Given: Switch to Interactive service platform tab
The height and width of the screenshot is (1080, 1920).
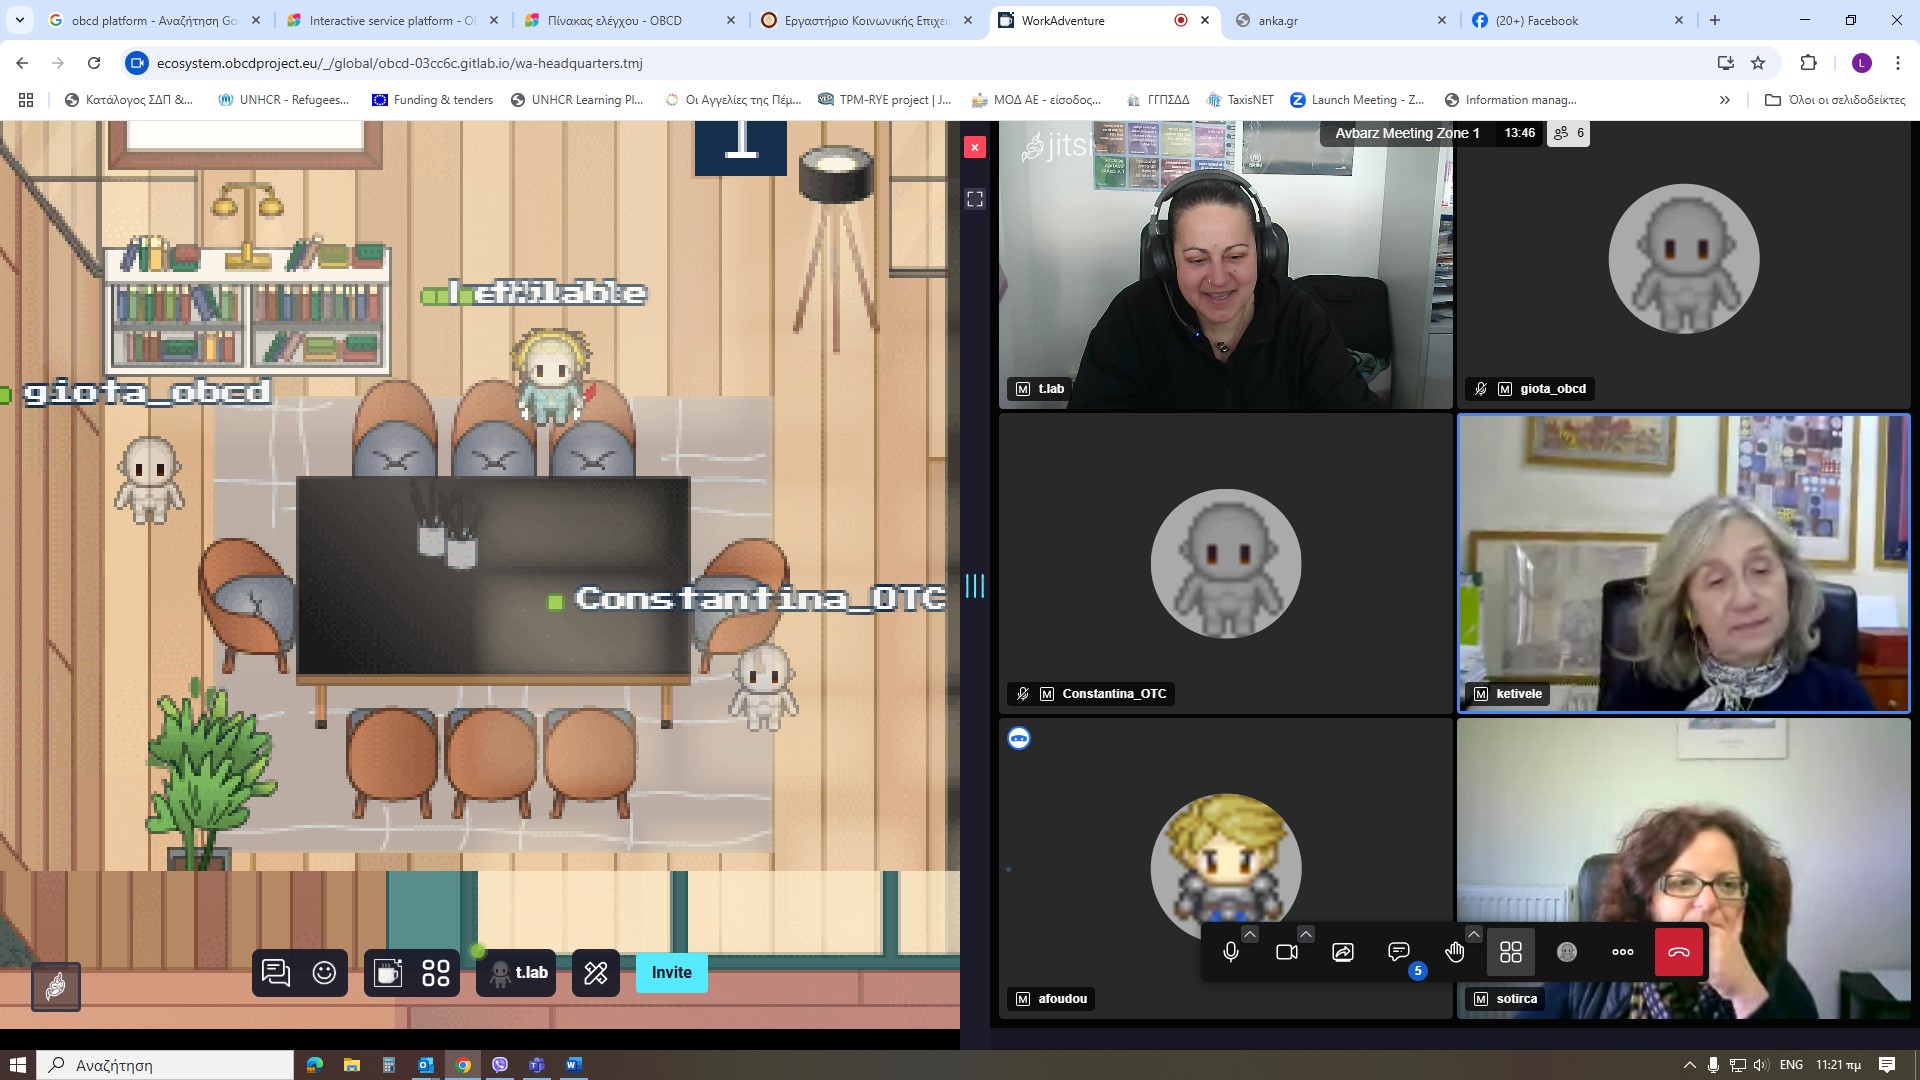Looking at the screenshot, I should click(392, 20).
